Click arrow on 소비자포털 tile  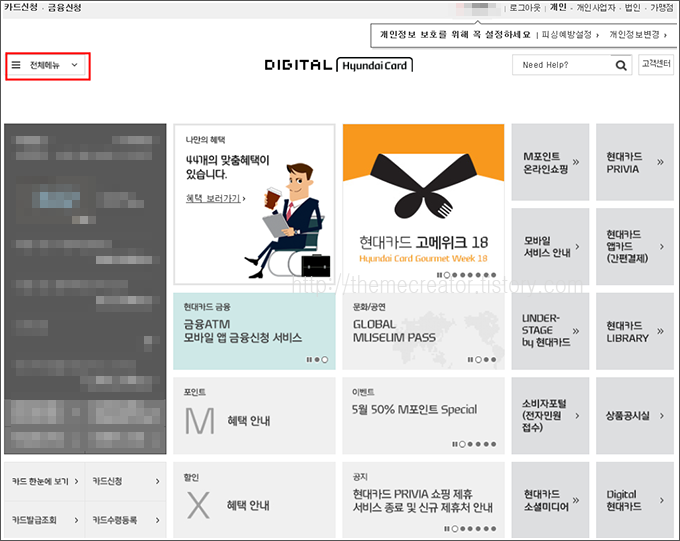[577, 416]
